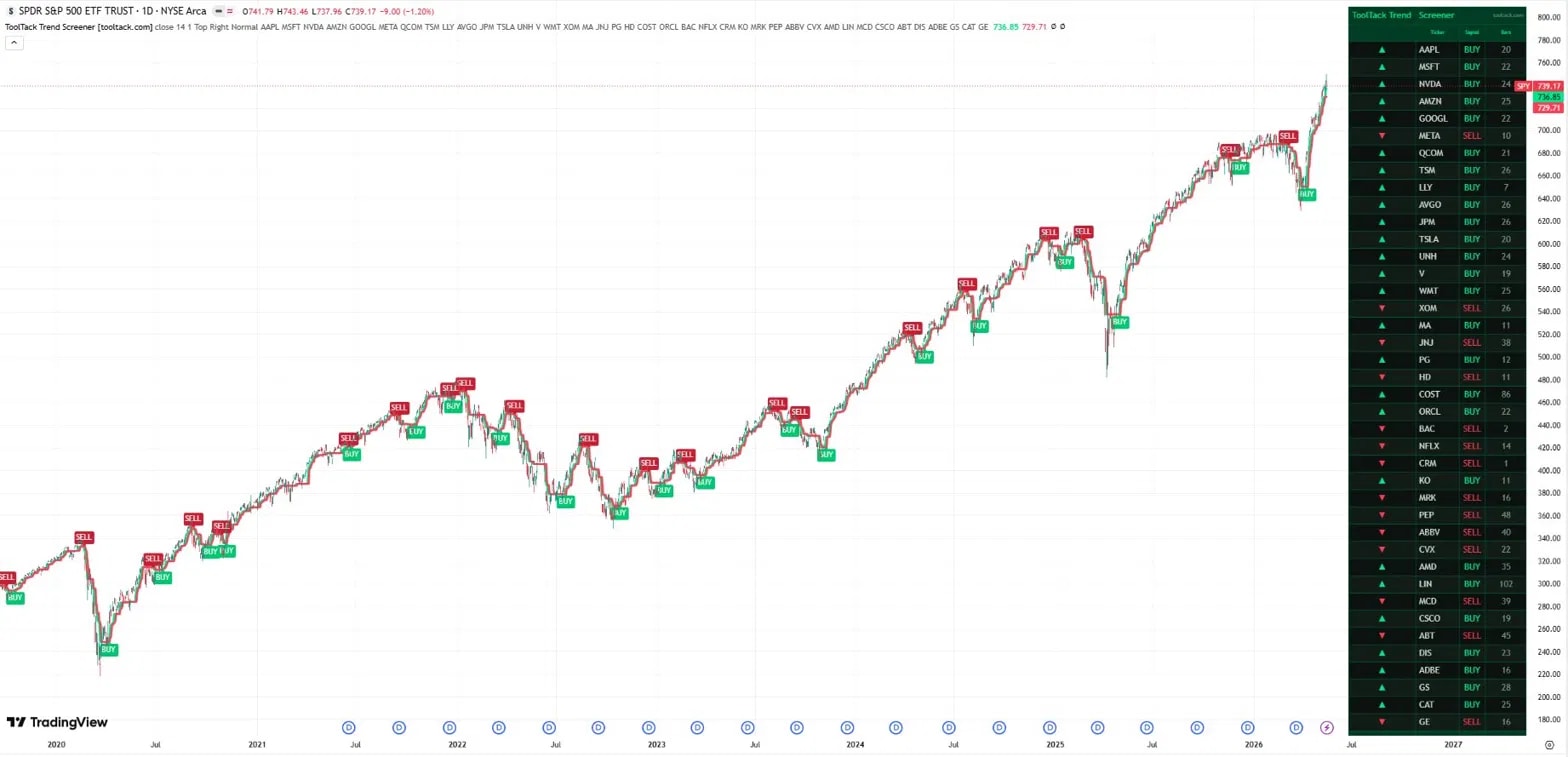Click the up arrow in the COST row
1568x757 pixels.
pyautogui.click(x=1382, y=394)
